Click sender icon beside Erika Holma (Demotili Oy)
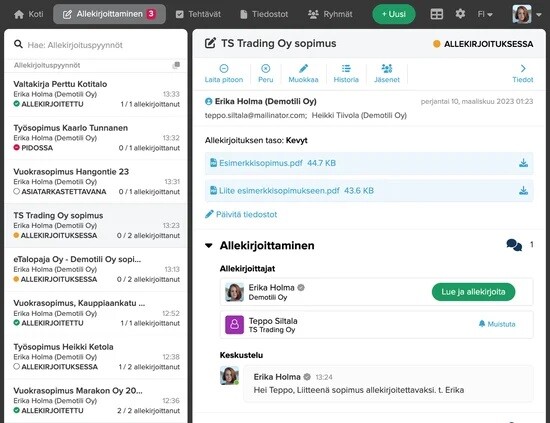This screenshot has width=550, height=423. (208, 101)
